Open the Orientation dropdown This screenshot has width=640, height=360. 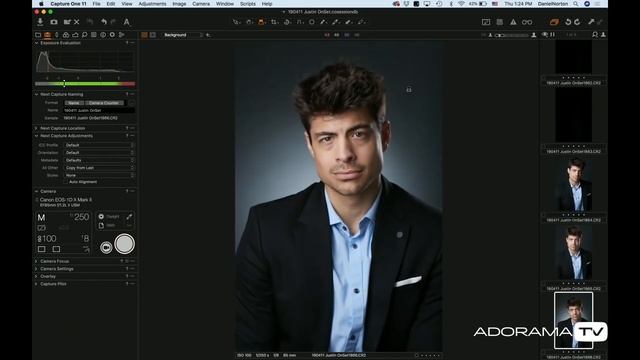pos(99,153)
